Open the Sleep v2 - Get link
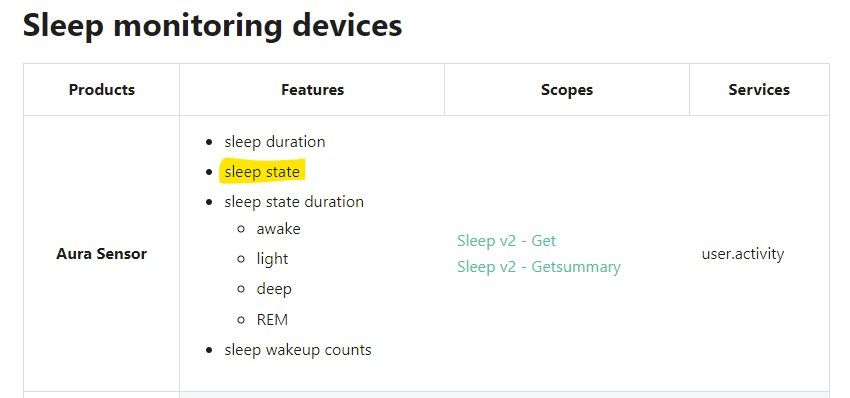The width and height of the screenshot is (850, 398). [x=506, y=240]
